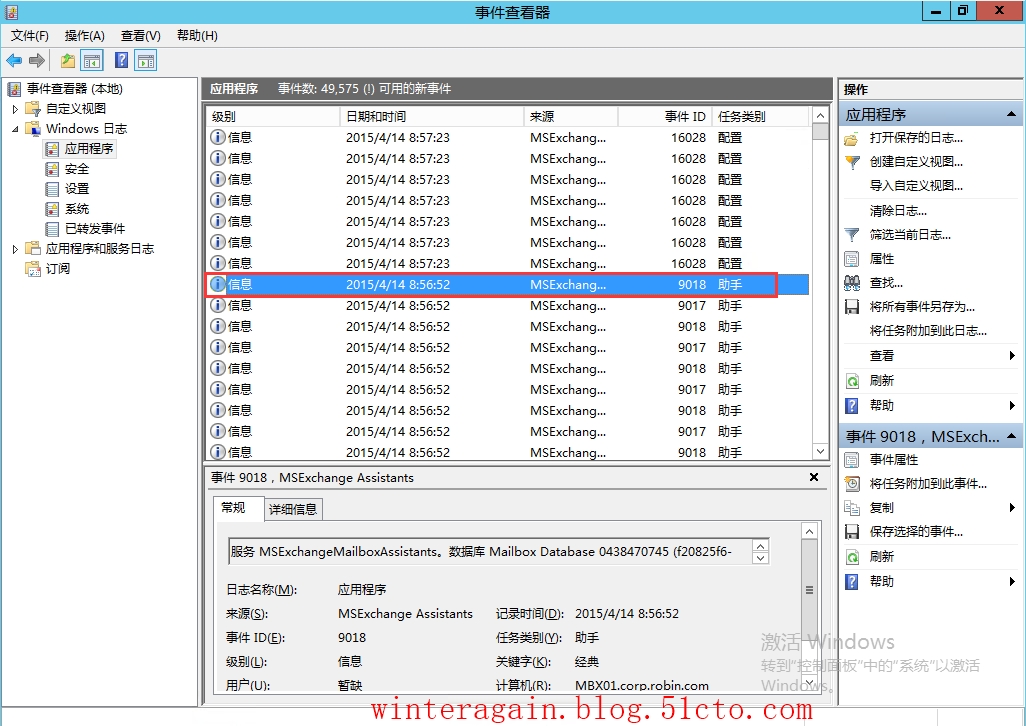The height and width of the screenshot is (726, 1026).
Task: Toggle the console tree pane icon
Action: pyautogui.click(x=92, y=61)
